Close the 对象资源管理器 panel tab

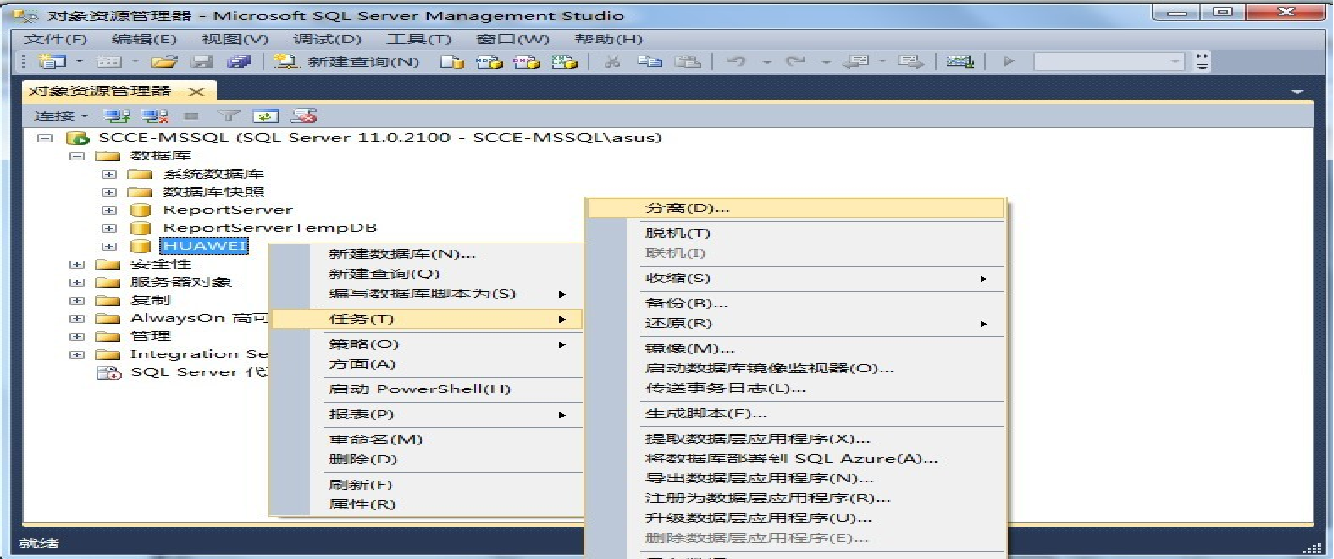point(196,91)
